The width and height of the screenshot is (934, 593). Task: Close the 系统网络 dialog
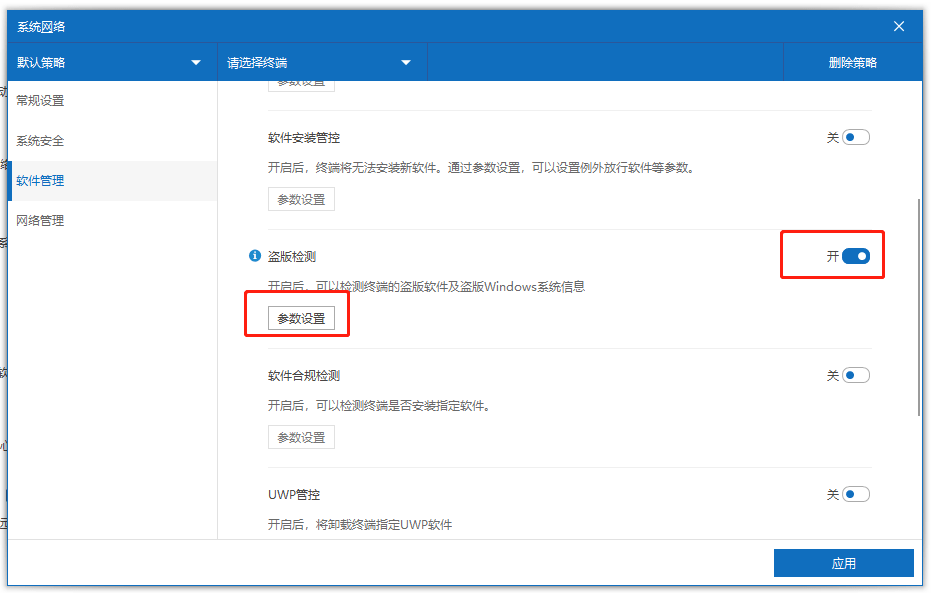coord(899,26)
